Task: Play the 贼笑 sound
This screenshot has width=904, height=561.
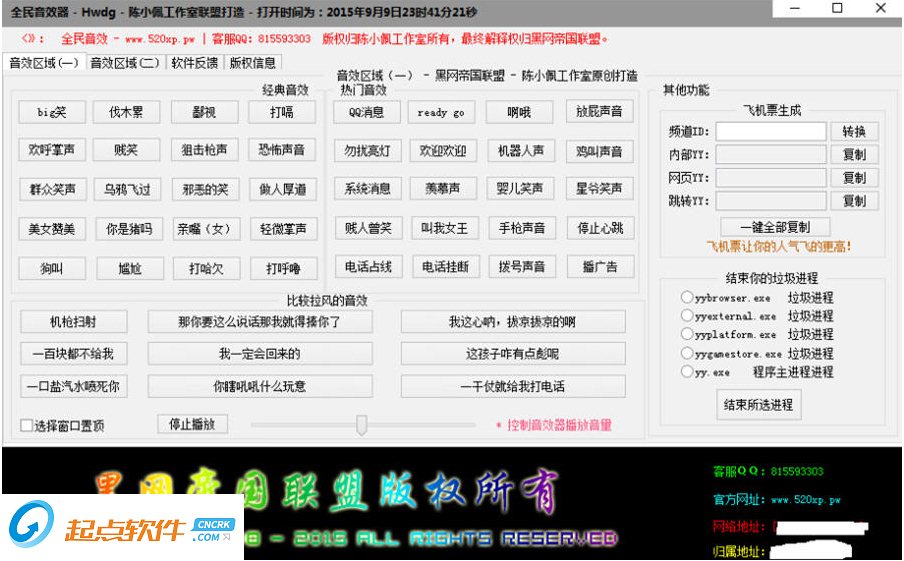Action: click(x=126, y=150)
